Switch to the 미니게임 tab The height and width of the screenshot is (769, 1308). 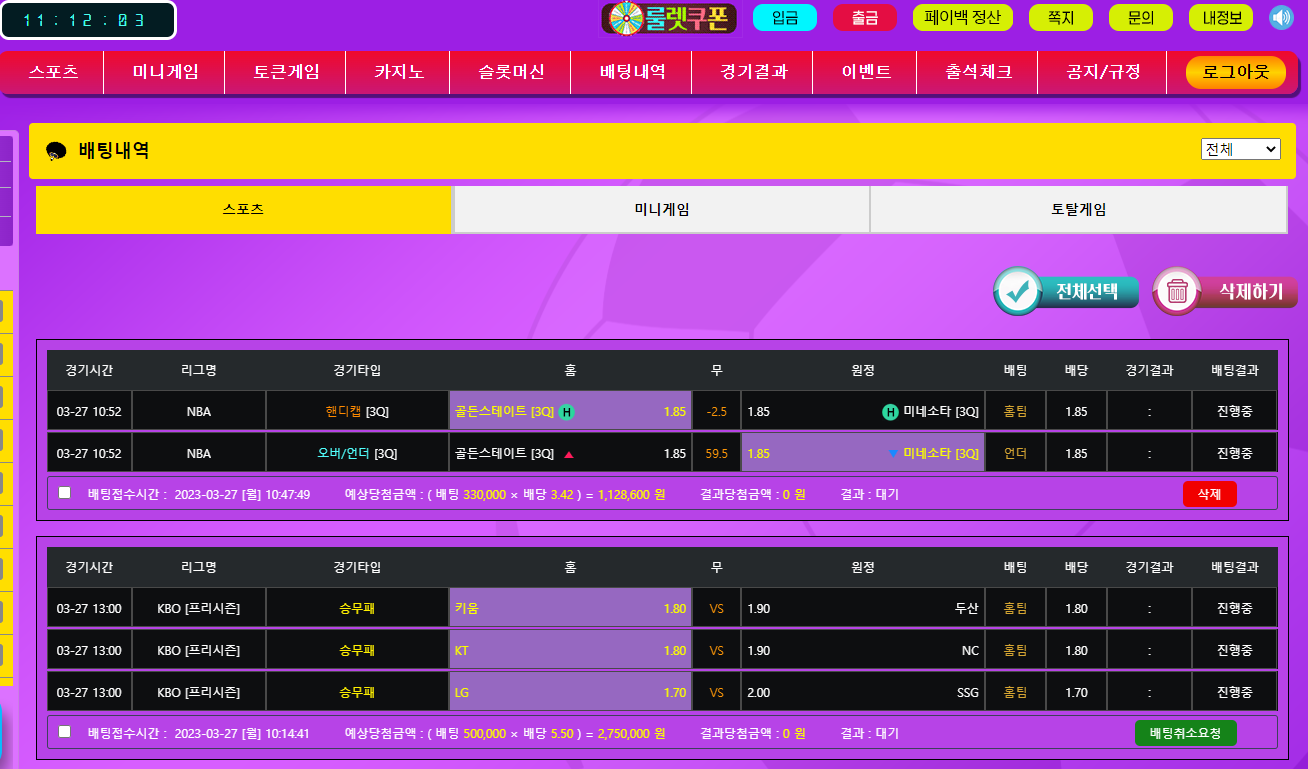[x=662, y=210]
